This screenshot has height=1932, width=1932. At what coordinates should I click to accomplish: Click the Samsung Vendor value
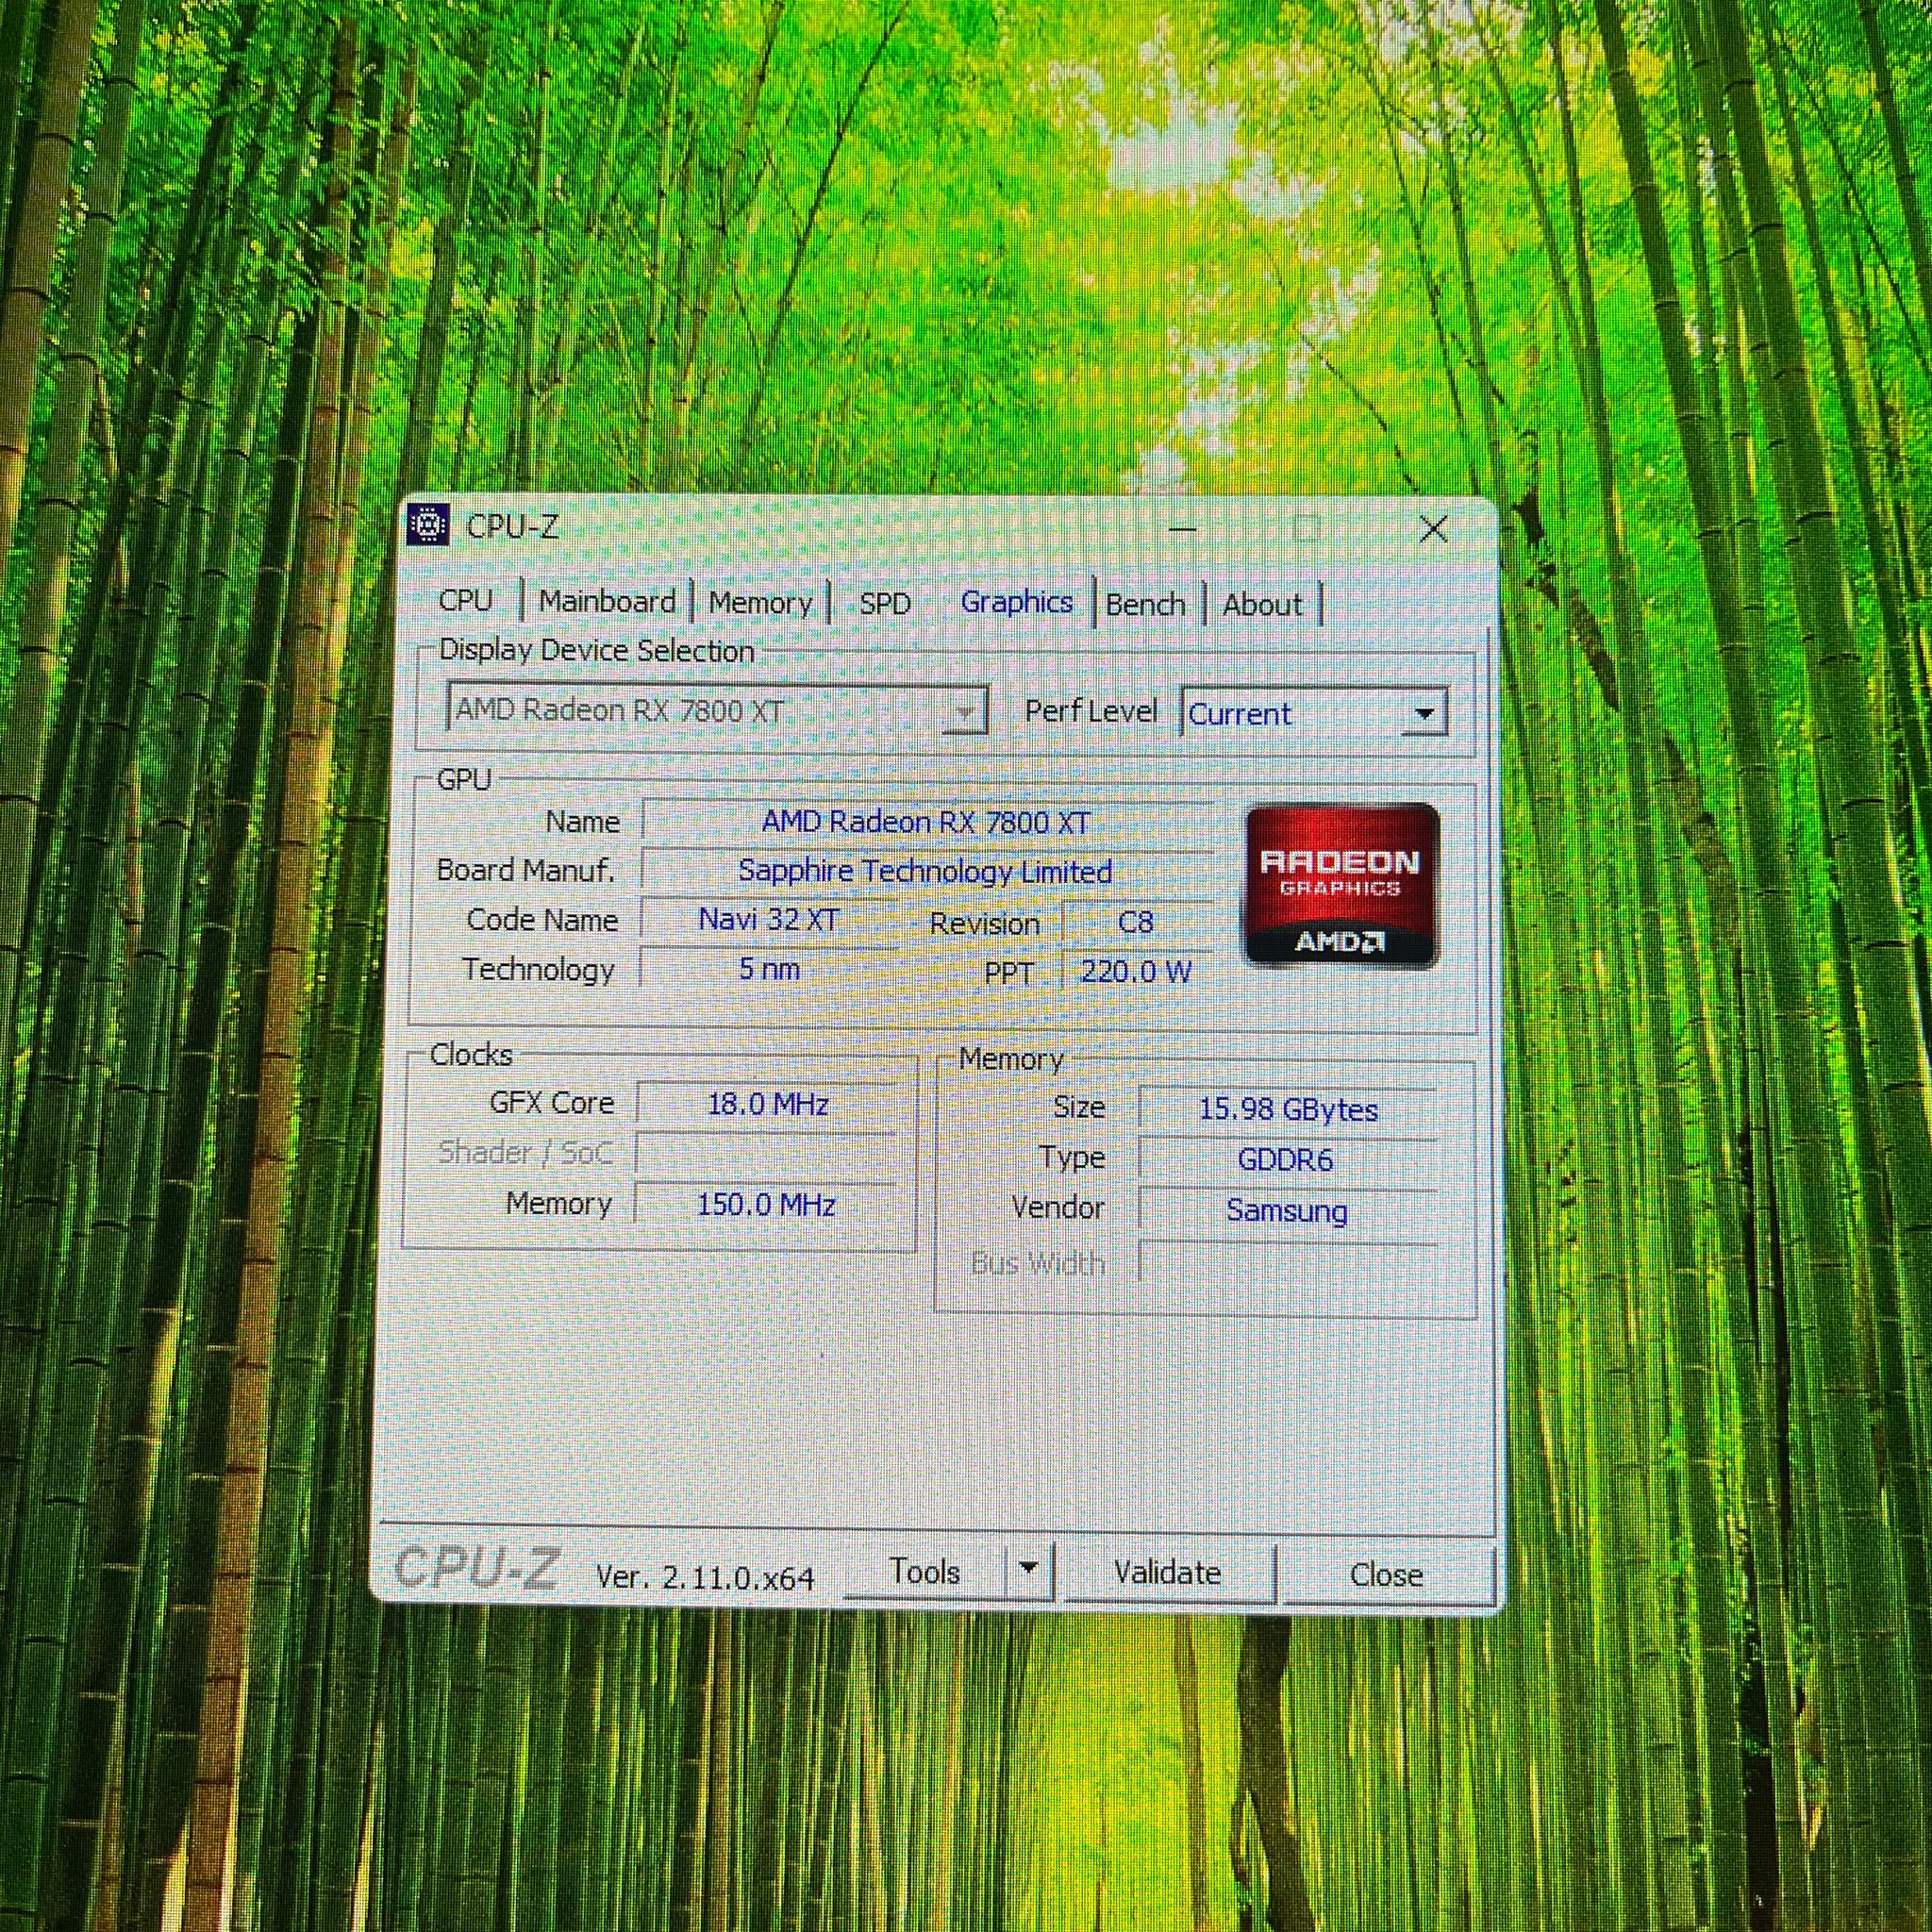1287,1211
